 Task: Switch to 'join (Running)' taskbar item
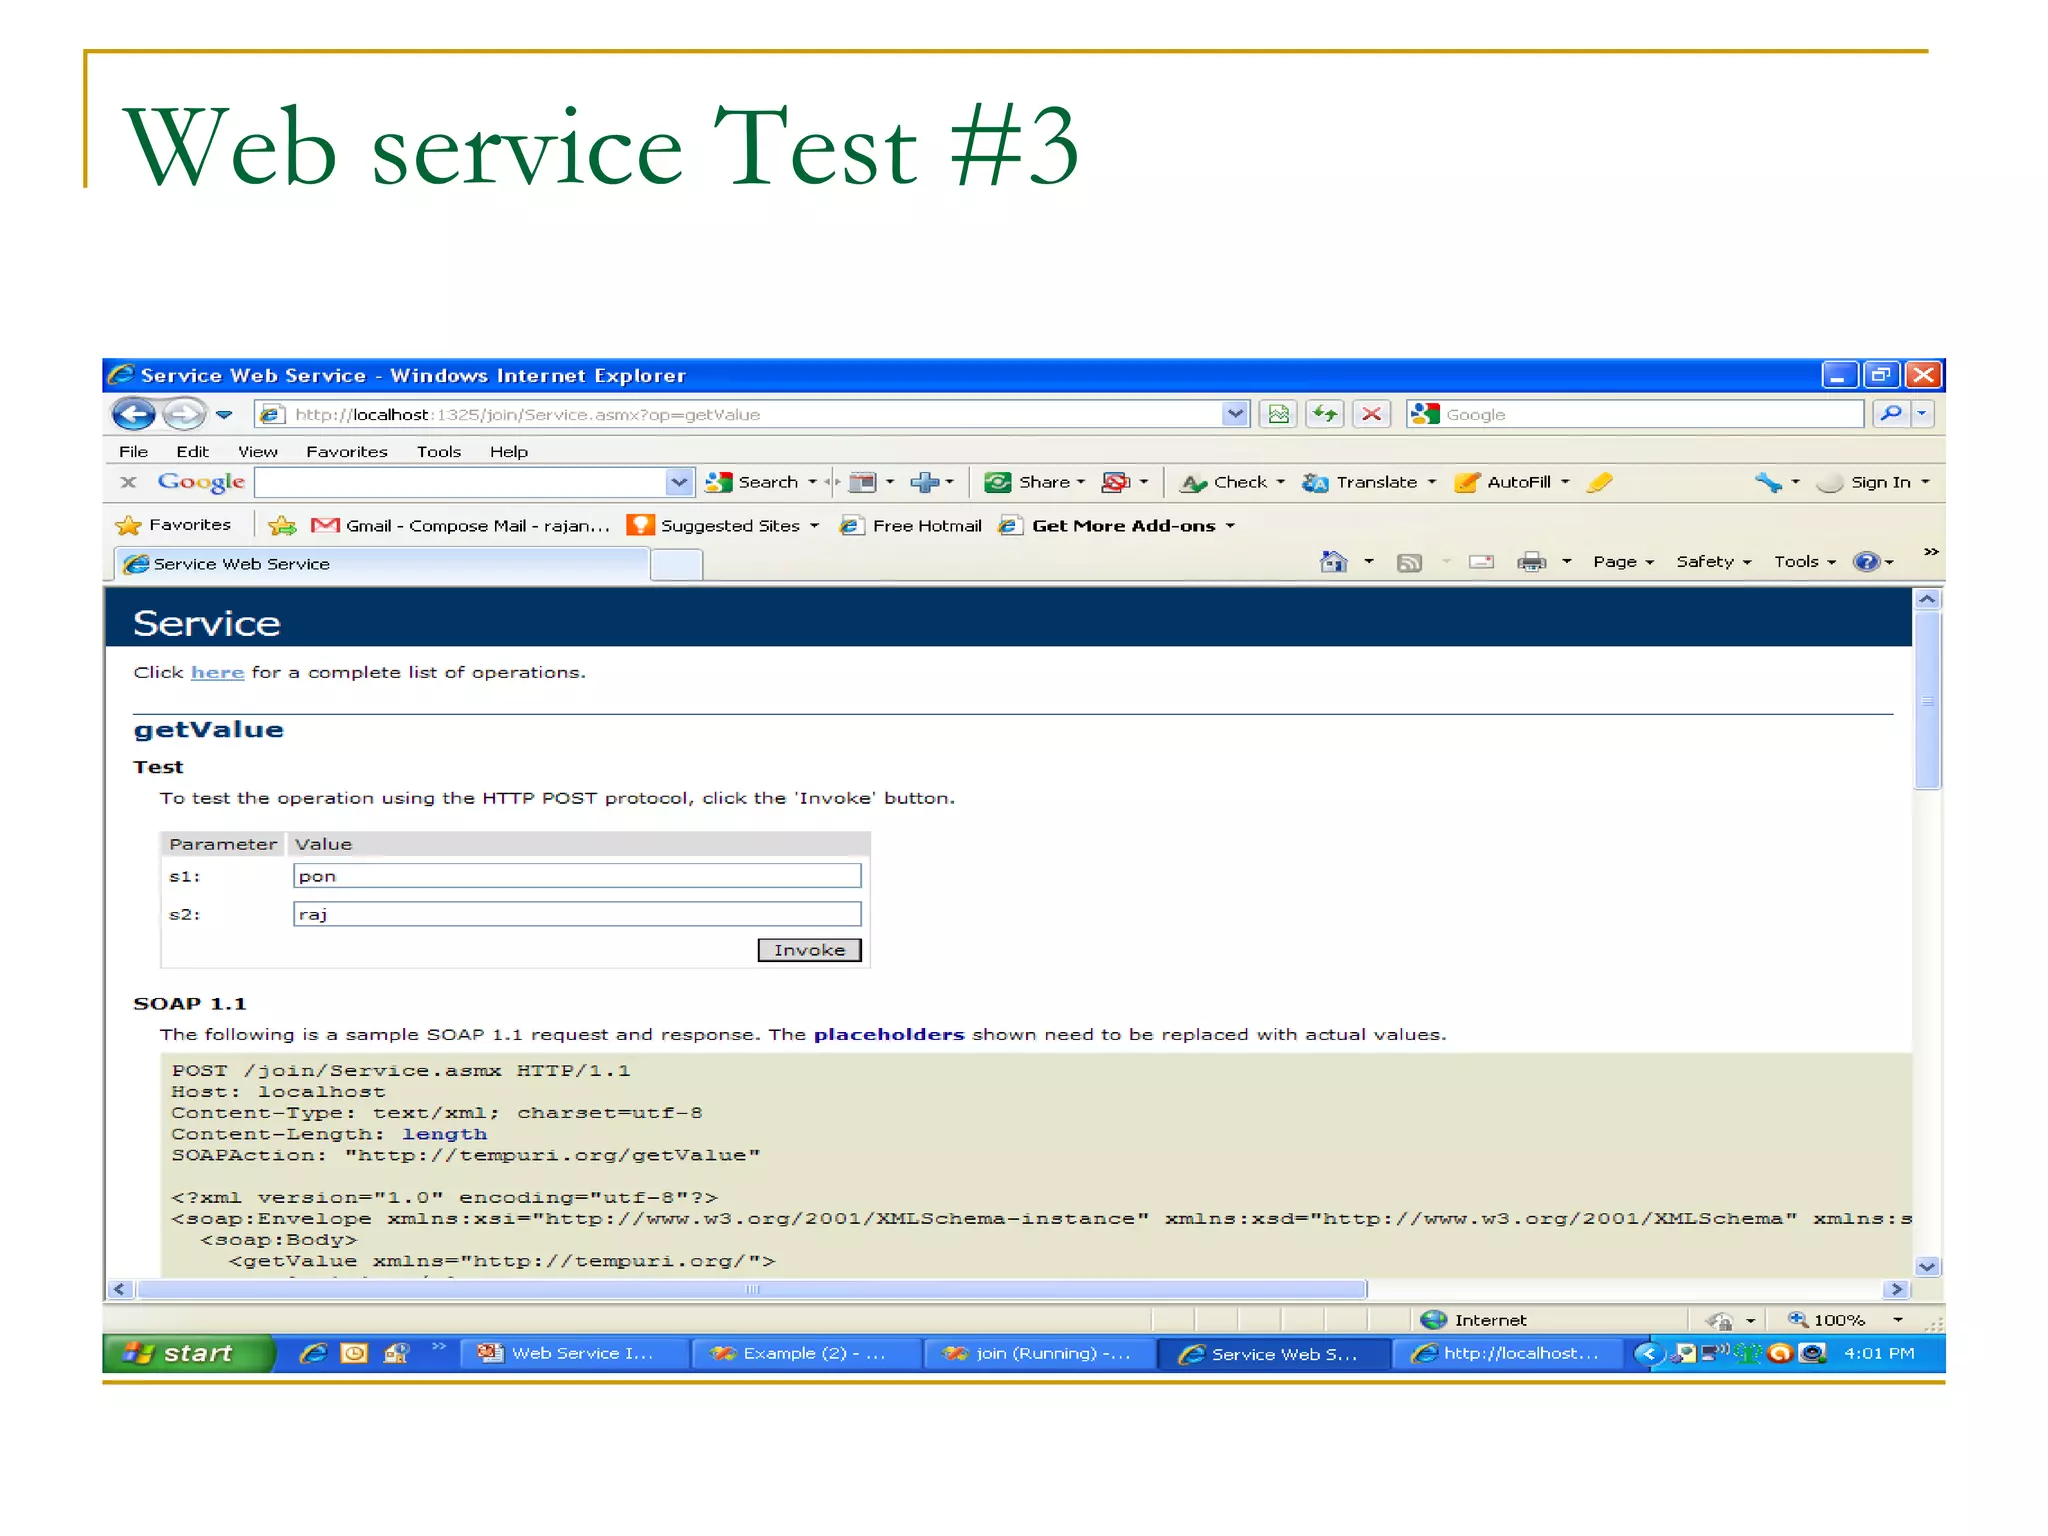tap(1038, 1354)
